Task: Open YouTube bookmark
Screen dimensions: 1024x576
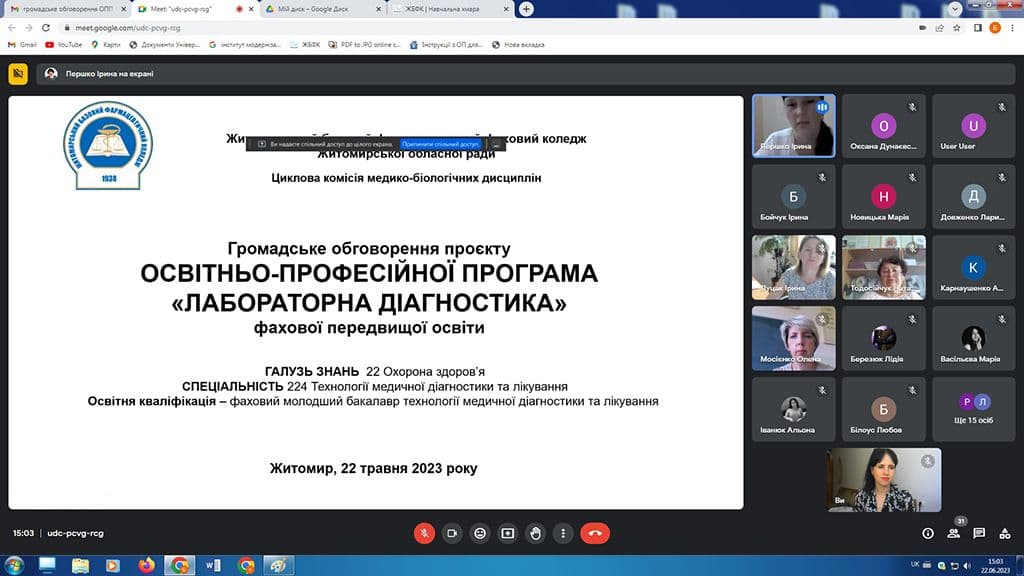Action: pos(64,45)
